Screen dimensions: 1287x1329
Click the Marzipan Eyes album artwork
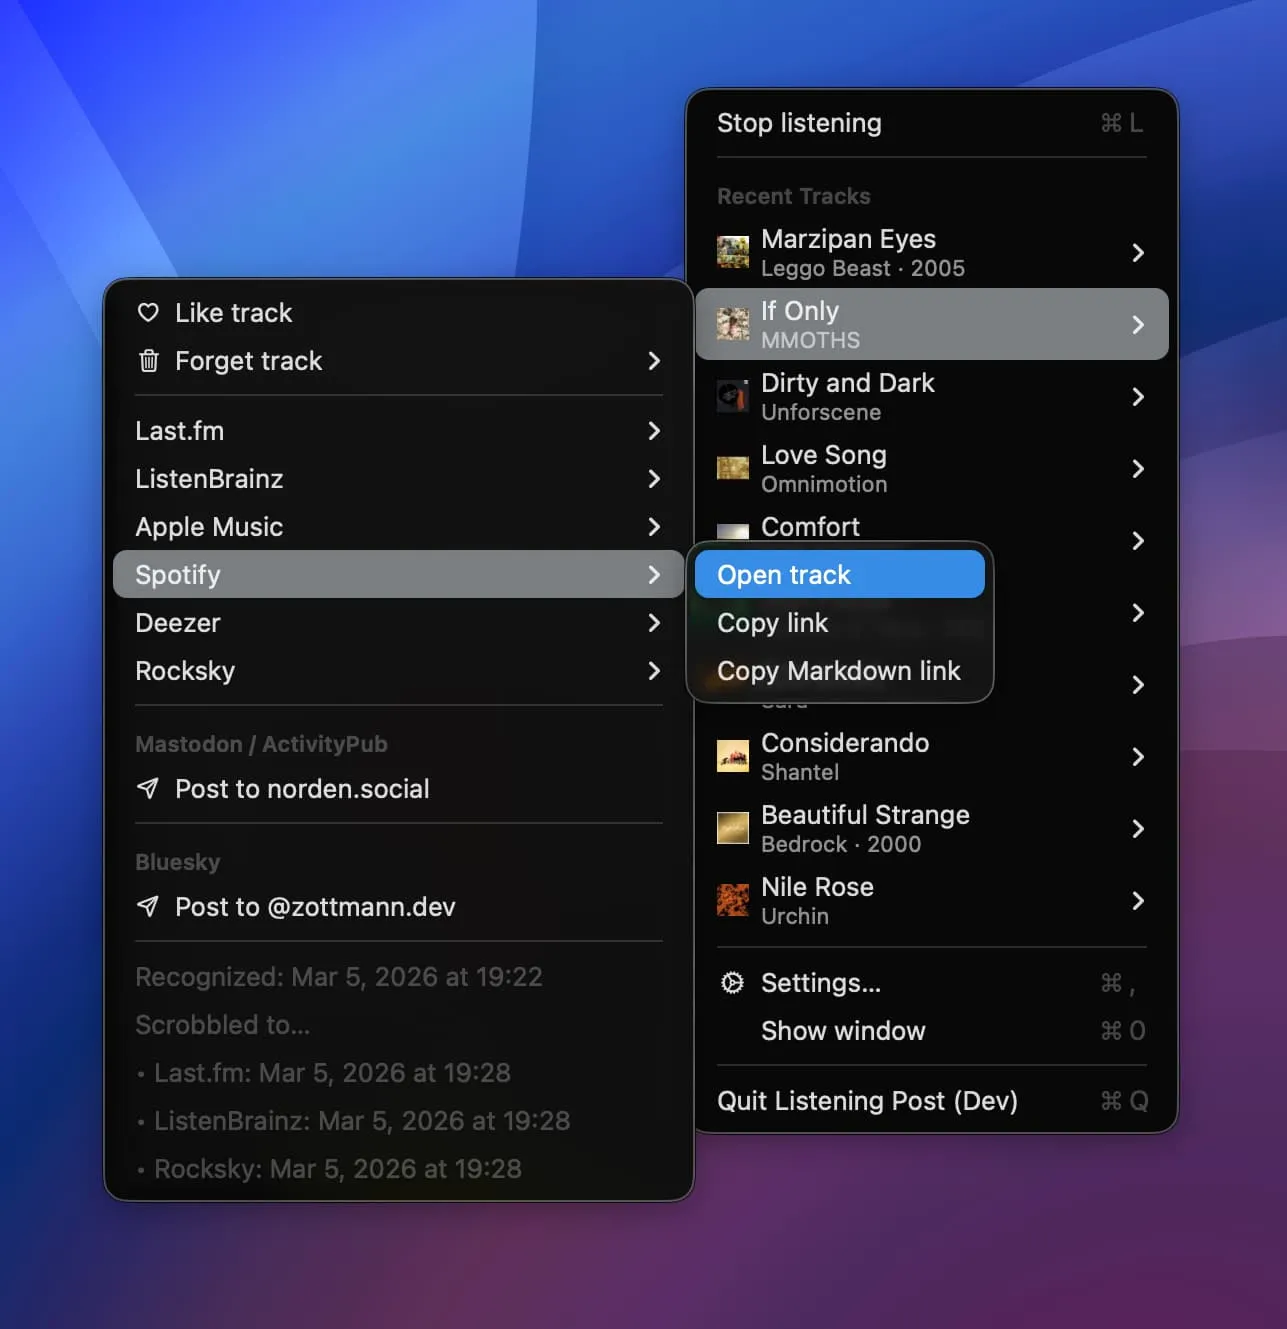pos(733,252)
